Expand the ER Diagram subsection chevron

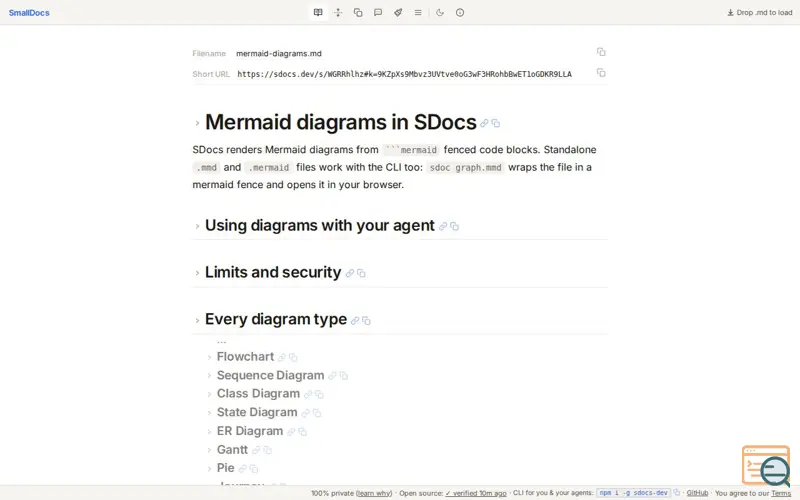(x=209, y=432)
